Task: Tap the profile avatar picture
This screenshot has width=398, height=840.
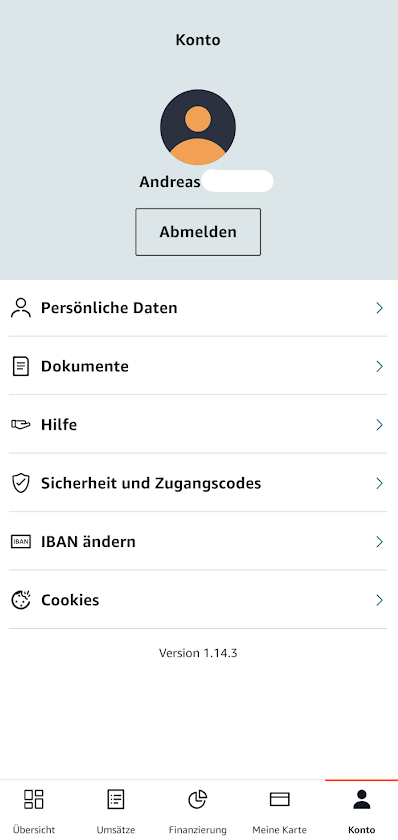Action: tap(198, 127)
